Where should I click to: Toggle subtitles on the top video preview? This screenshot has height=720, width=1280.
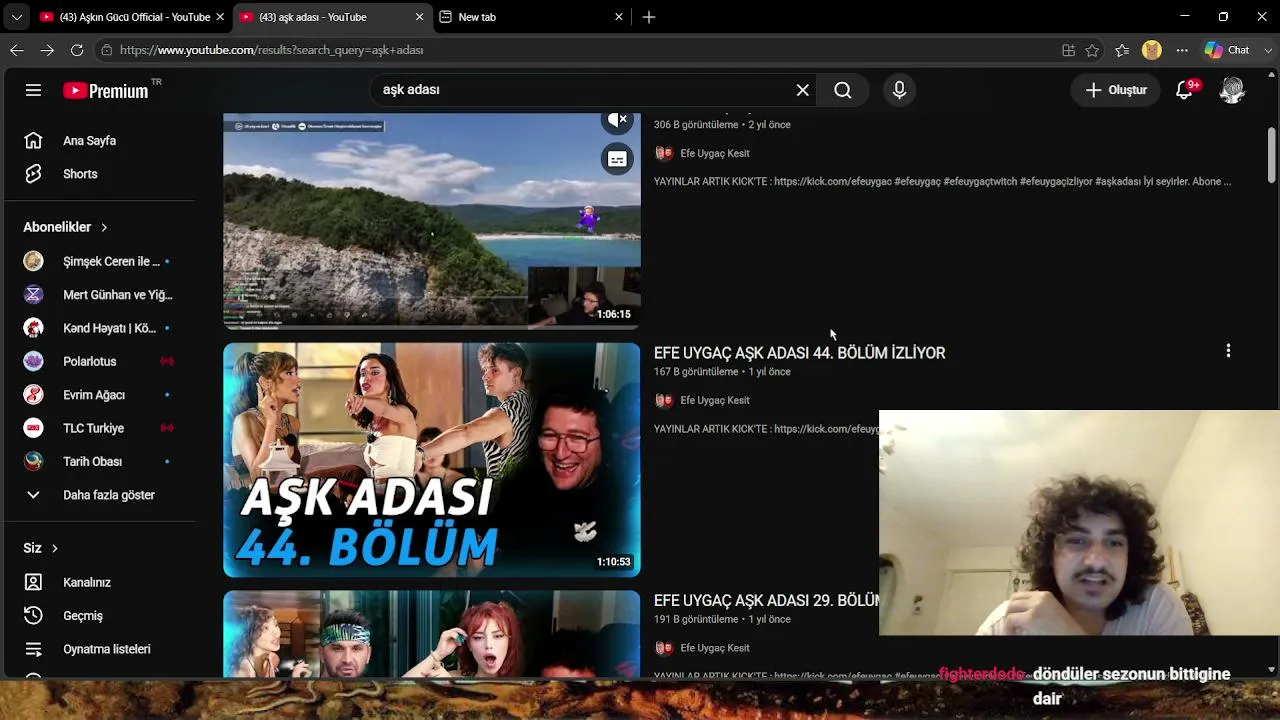click(617, 159)
